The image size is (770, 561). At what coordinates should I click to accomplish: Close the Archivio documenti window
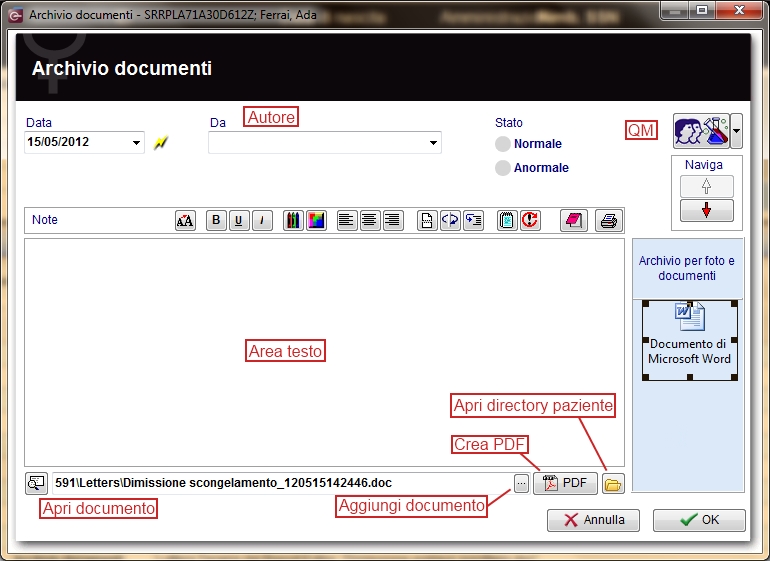point(740,10)
